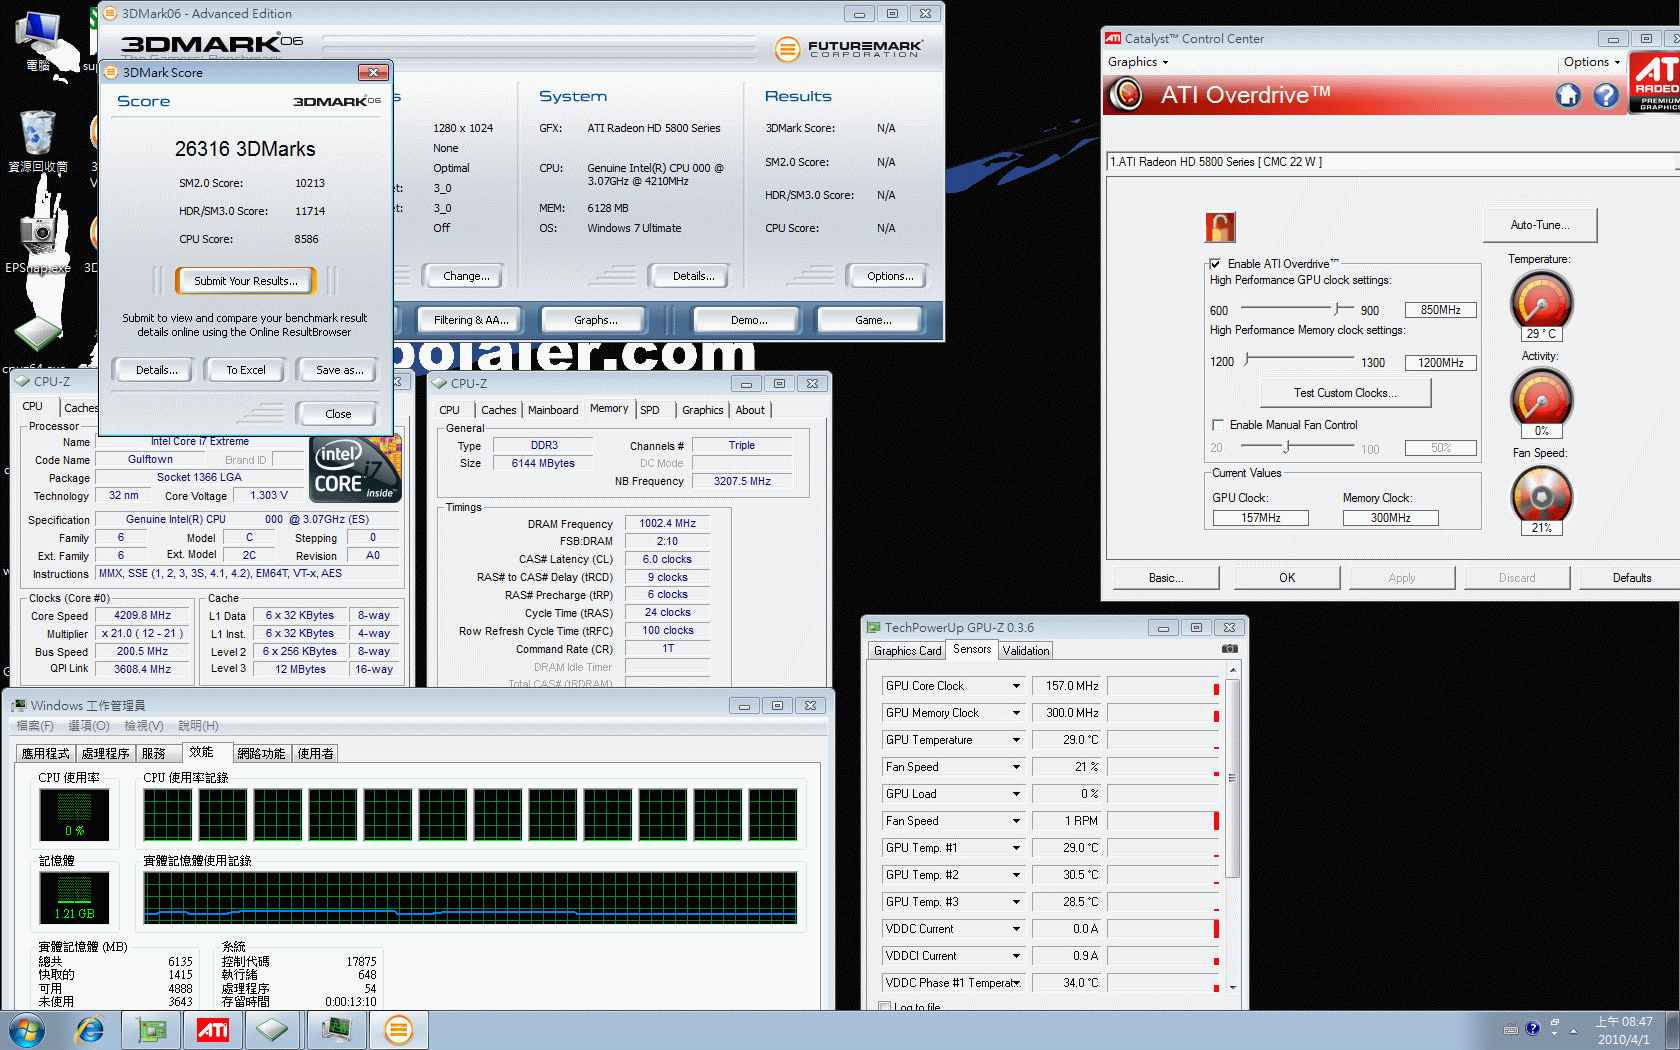Click the Temperature gauge in Overdrive

1541,303
